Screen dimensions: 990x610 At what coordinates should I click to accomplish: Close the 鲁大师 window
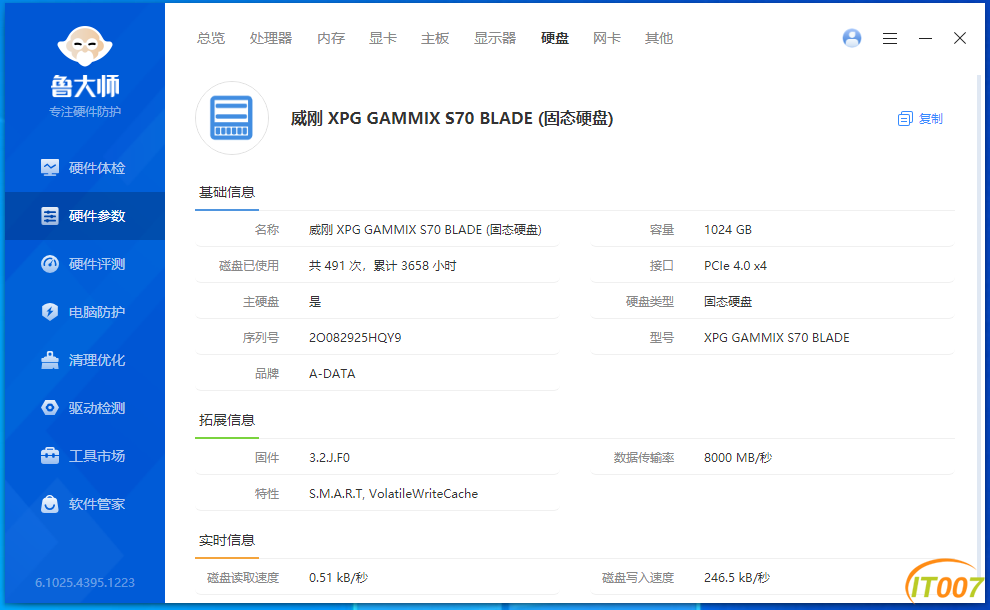click(x=960, y=38)
